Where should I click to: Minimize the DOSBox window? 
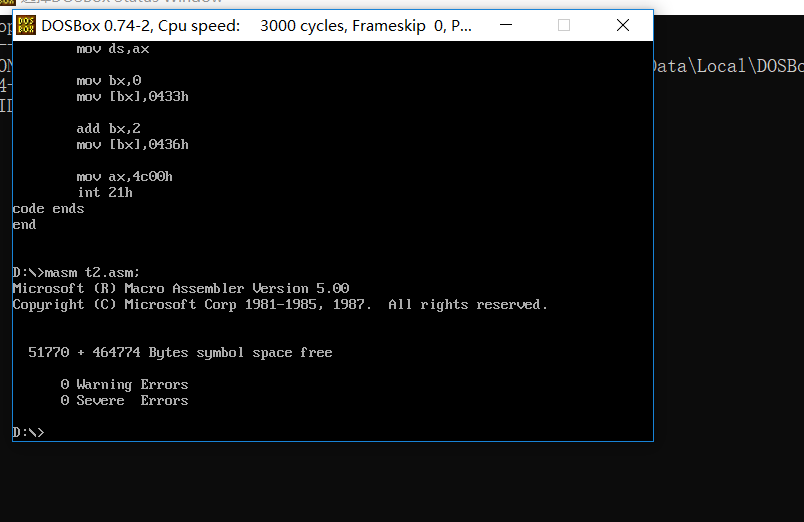coord(506,25)
